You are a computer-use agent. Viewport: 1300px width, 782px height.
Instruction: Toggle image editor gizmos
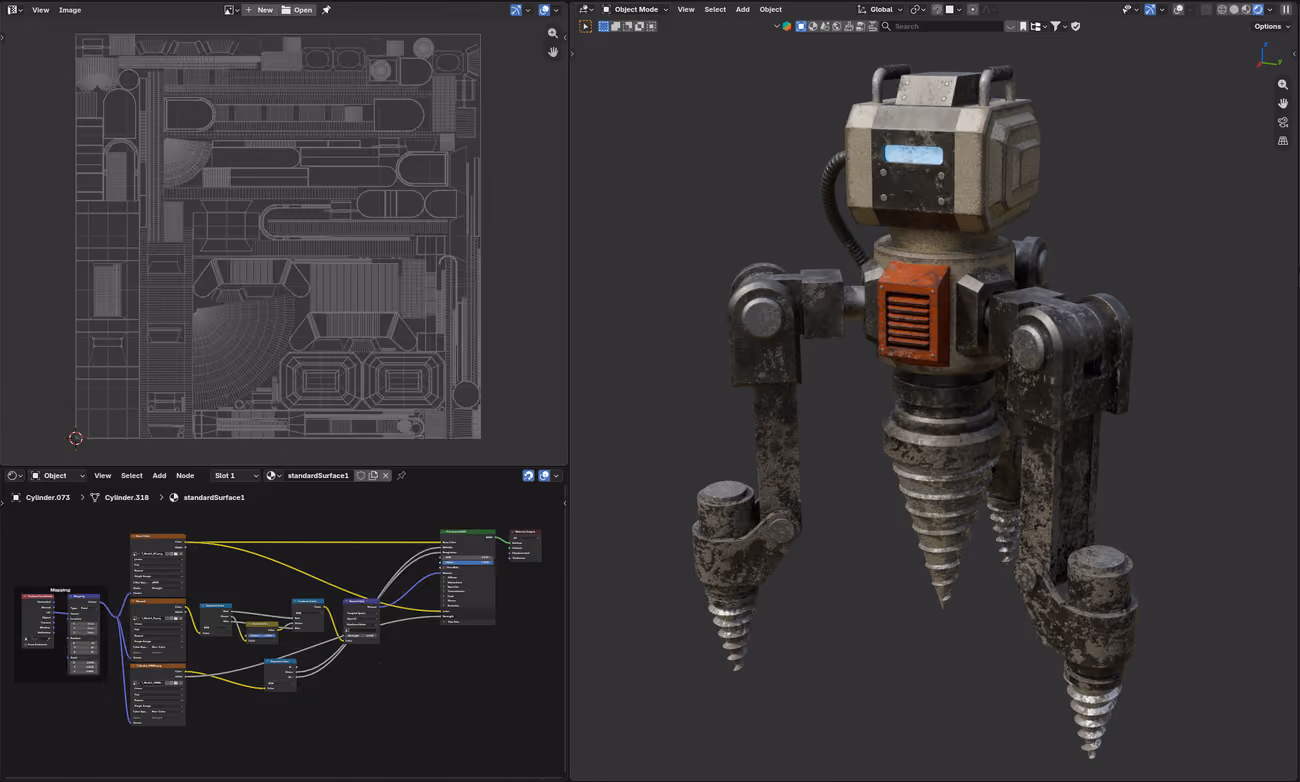pyautogui.click(x=516, y=10)
